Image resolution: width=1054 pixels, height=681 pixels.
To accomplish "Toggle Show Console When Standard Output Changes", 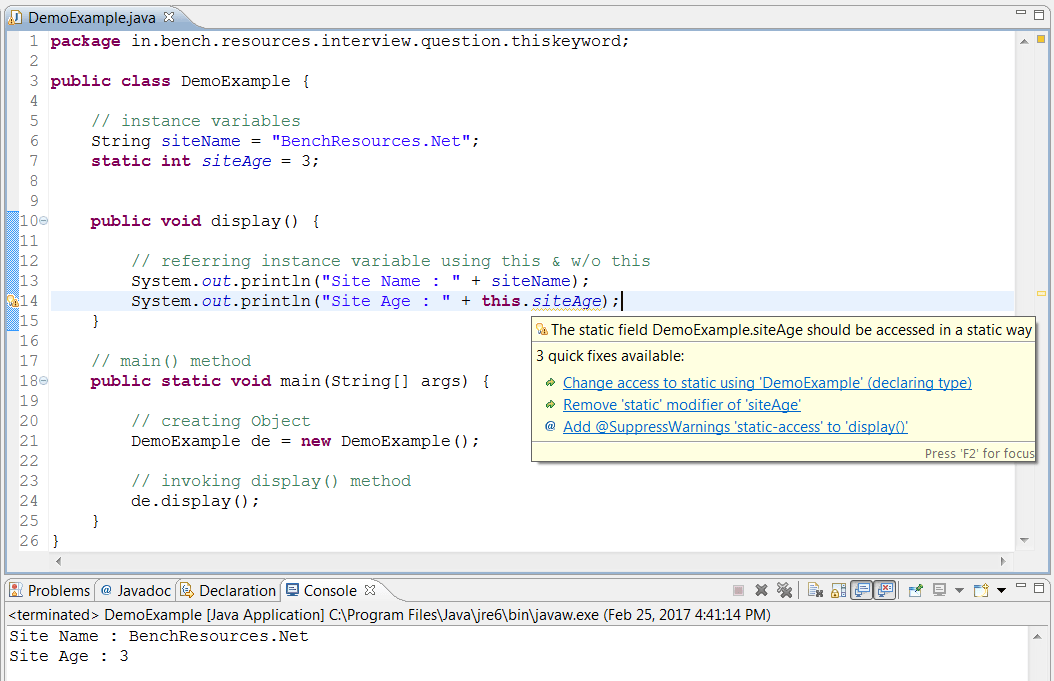I will (860, 589).
